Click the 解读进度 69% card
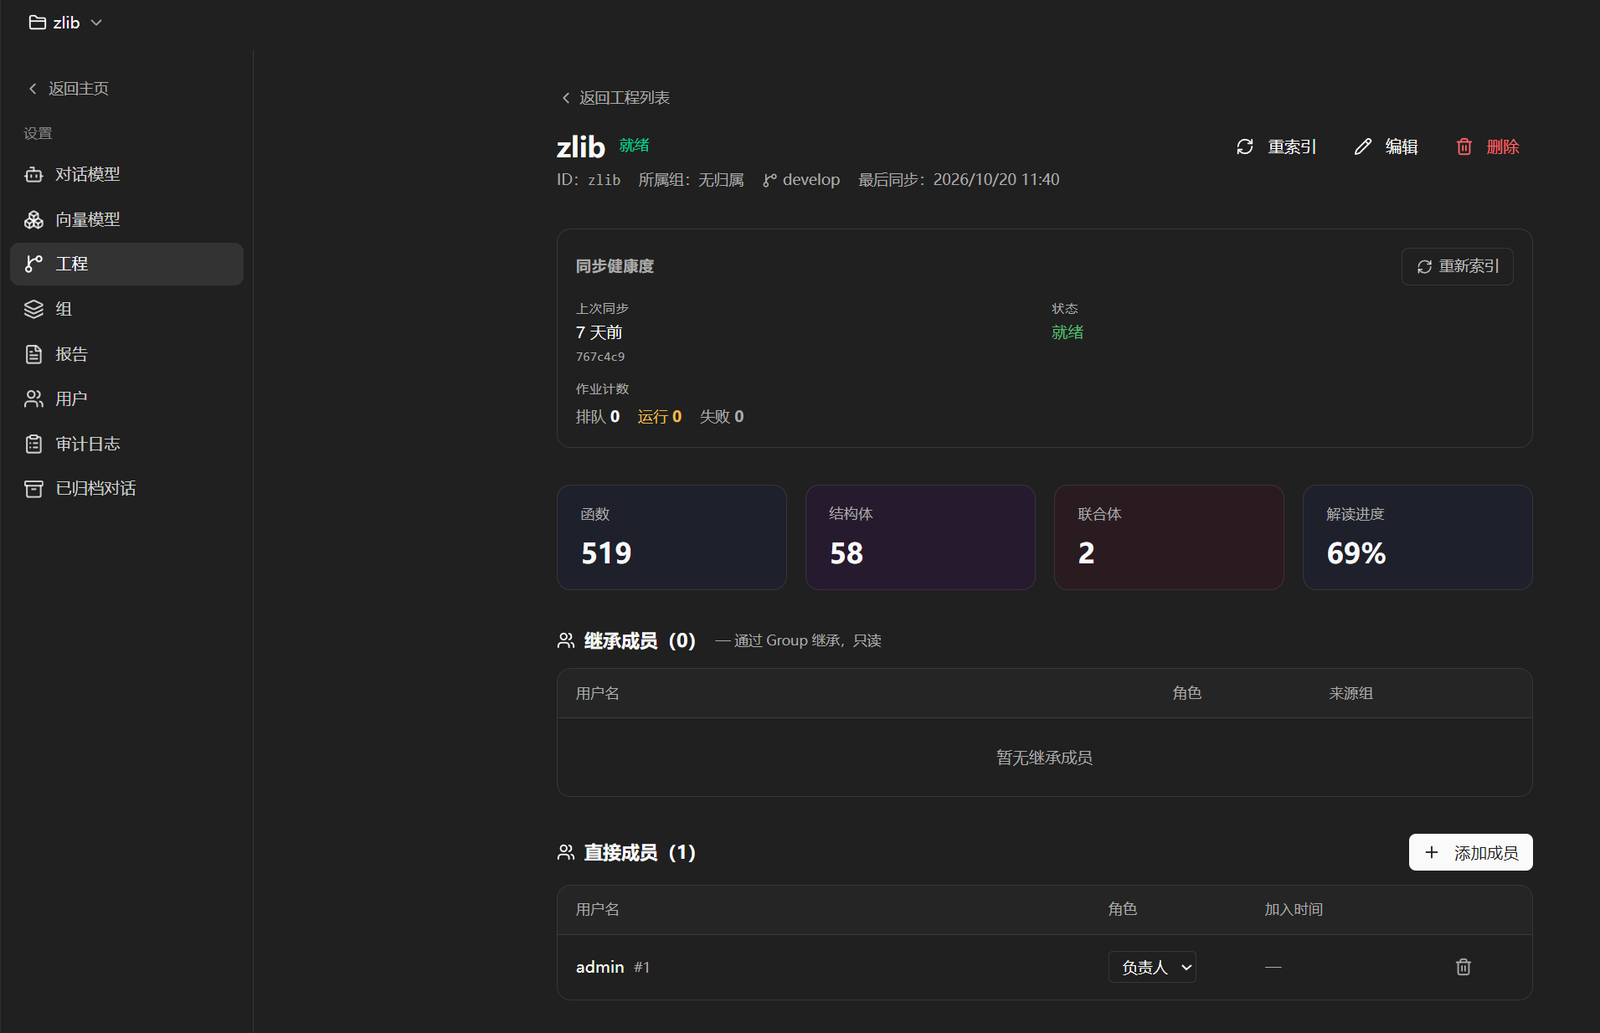 [1418, 537]
